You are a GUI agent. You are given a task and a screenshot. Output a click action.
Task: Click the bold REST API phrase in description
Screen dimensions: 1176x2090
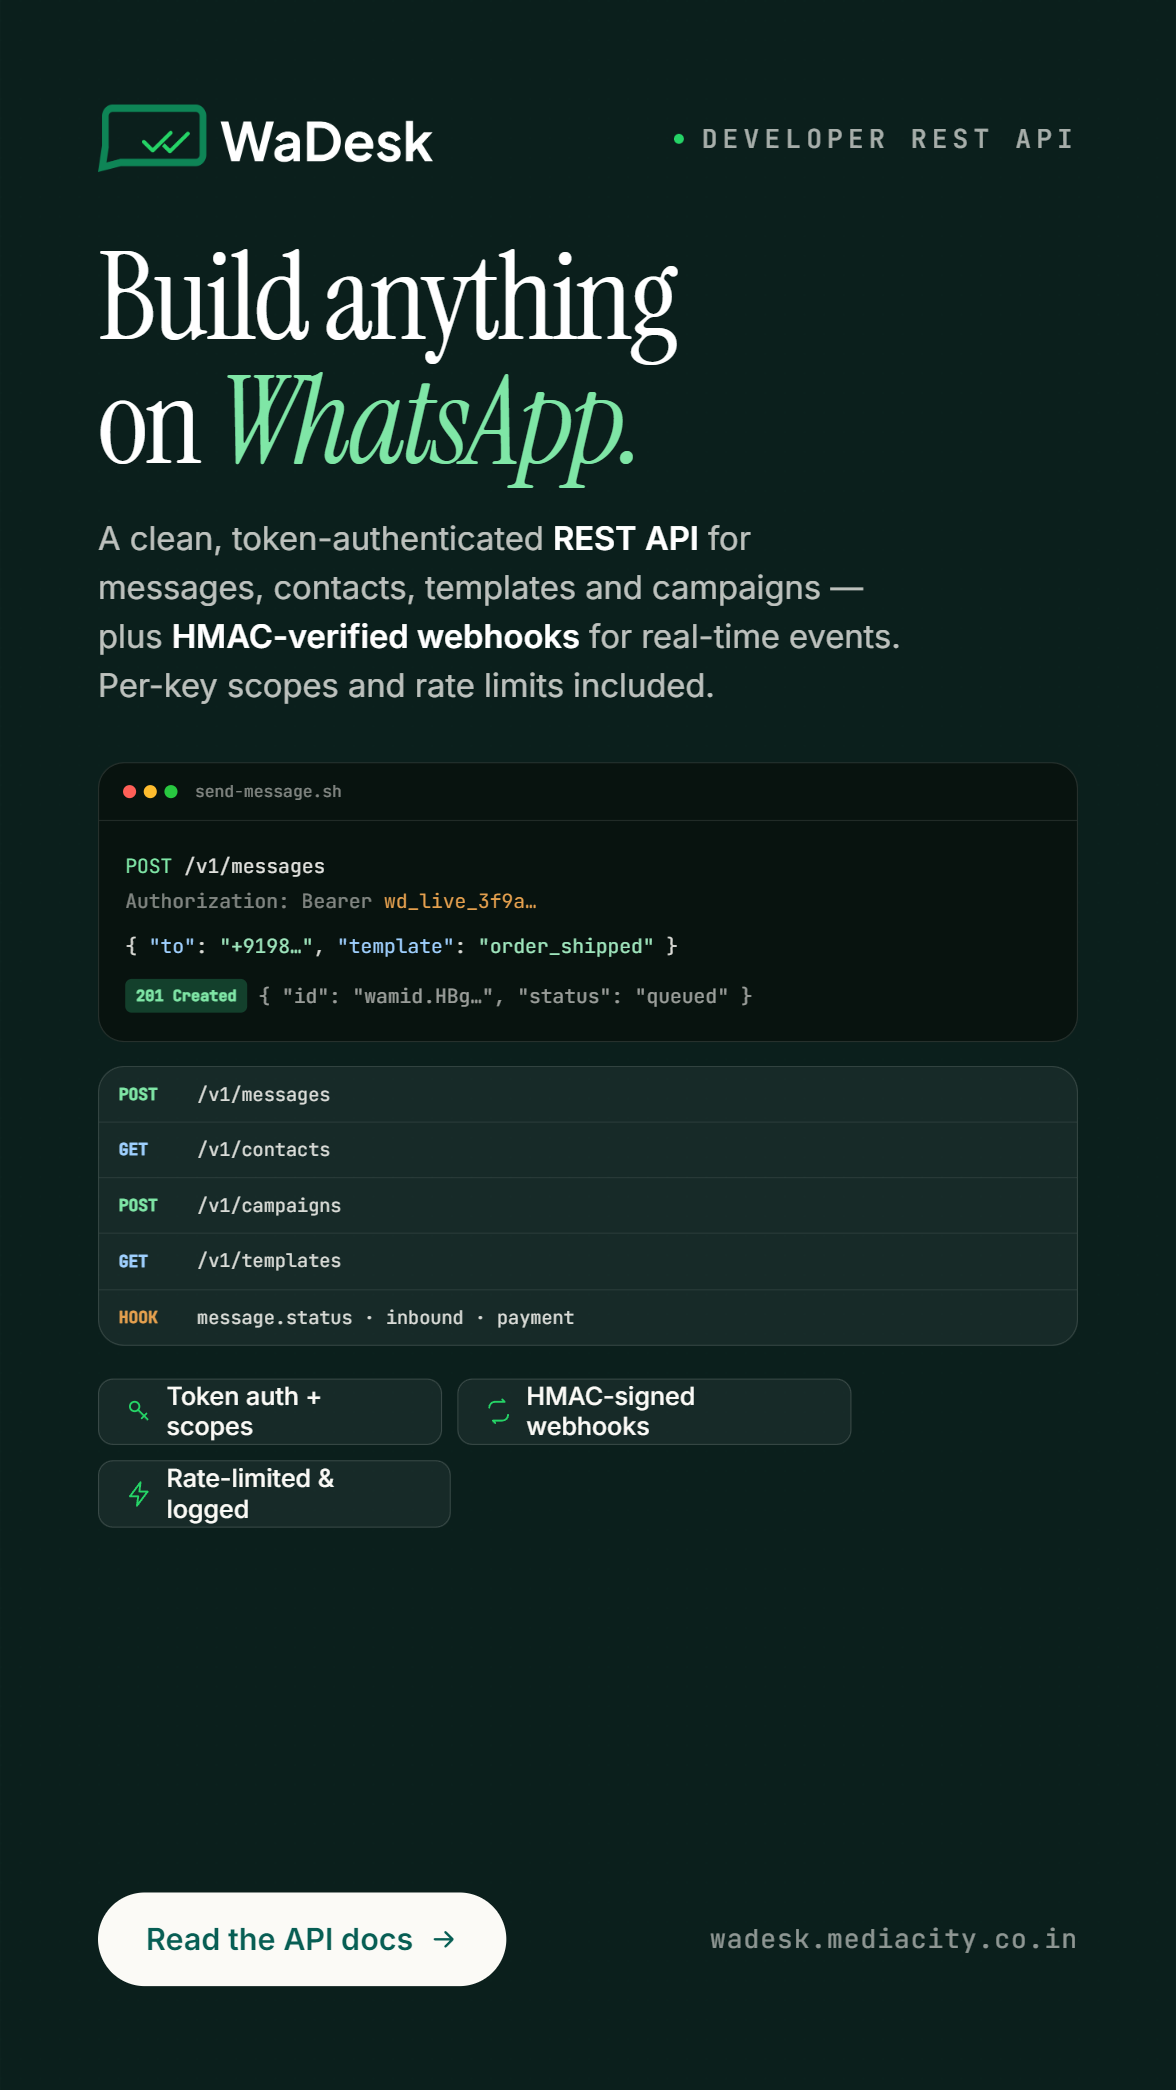pyautogui.click(x=626, y=538)
